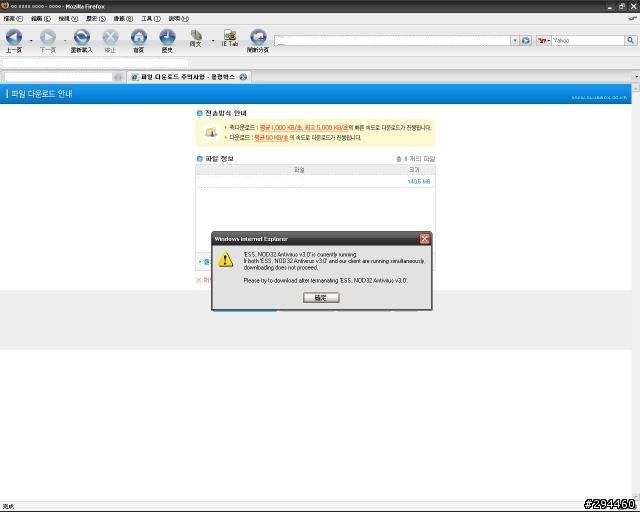Click the 파일 정보 section heading
Viewport: 640px width, 512px height.
click(219, 159)
